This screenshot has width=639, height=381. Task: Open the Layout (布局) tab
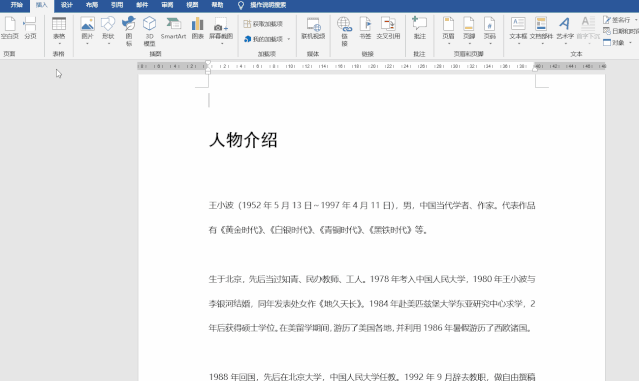point(92,5)
